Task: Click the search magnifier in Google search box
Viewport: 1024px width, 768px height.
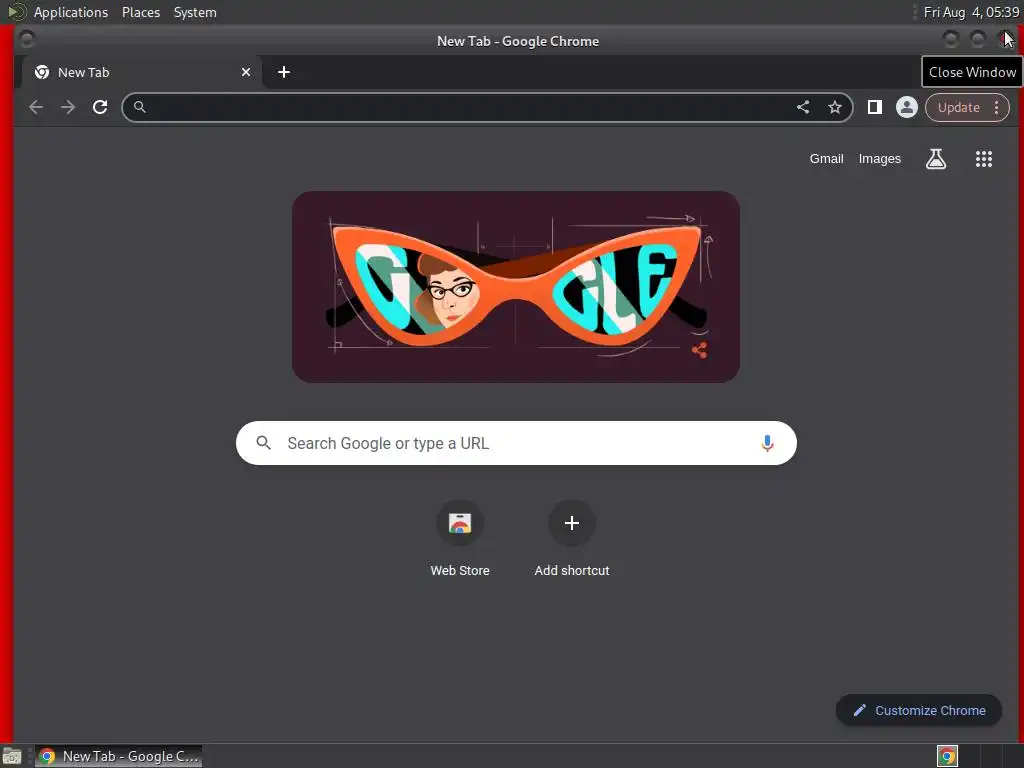Action: [x=263, y=443]
